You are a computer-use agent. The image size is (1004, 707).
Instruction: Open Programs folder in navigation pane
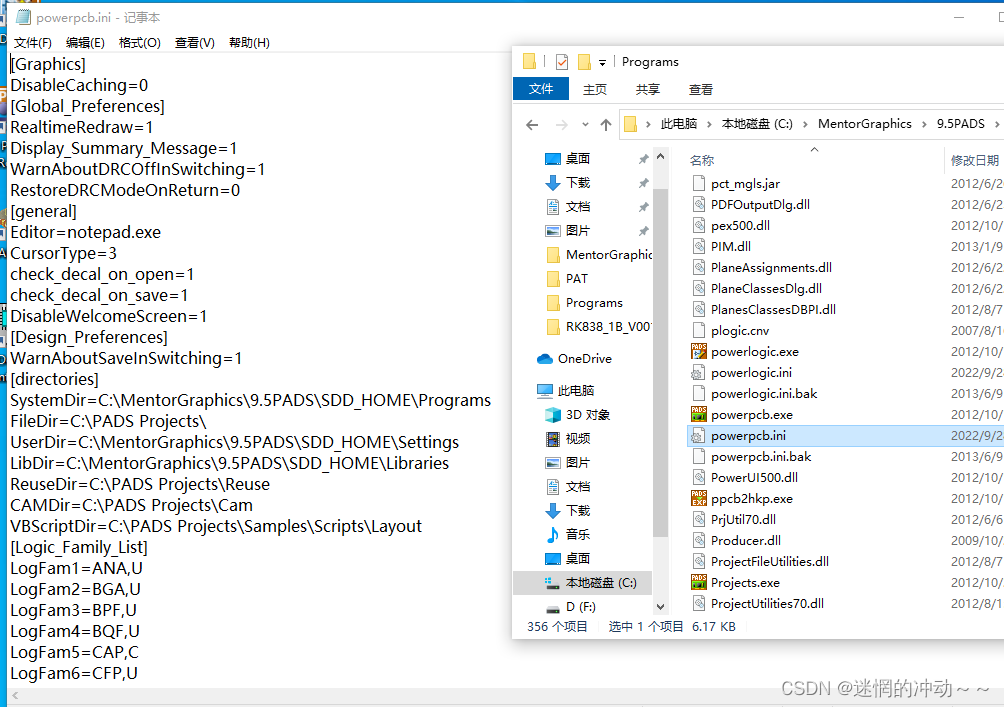click(594, 303)
